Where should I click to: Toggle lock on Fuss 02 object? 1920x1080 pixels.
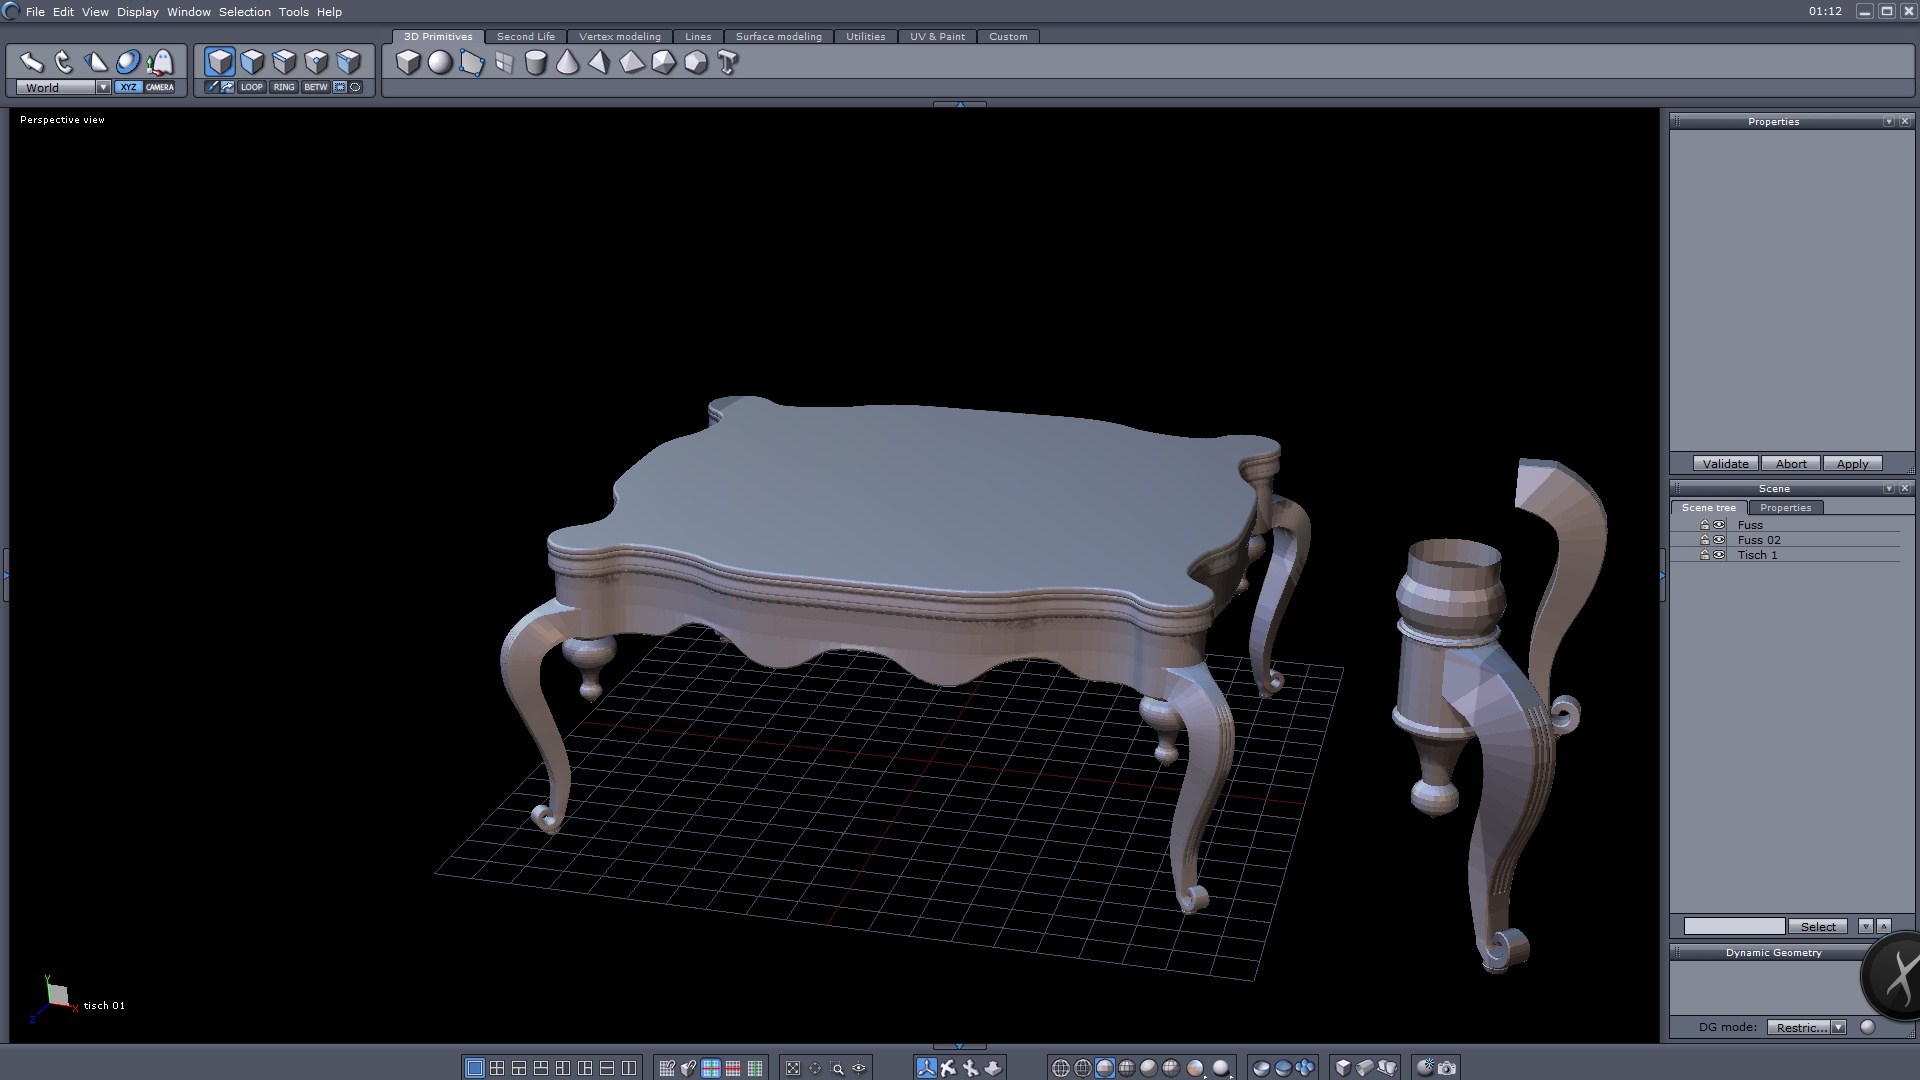point(1705,540)
